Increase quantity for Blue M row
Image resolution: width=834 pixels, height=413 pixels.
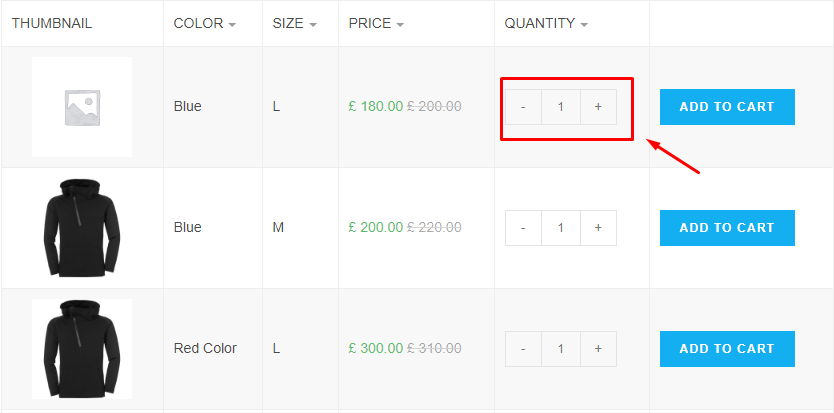[x=598, y=228]
